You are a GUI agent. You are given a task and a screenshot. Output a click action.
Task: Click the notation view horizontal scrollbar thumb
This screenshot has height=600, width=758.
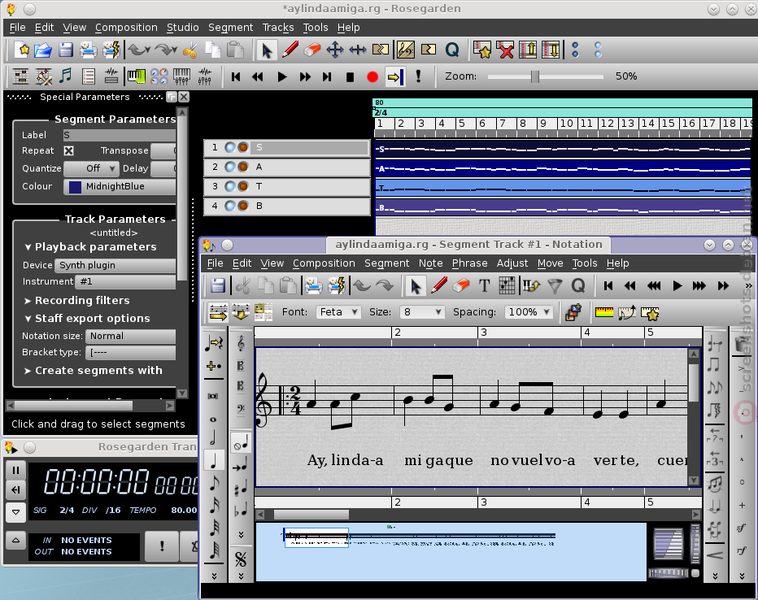[311, 514]
